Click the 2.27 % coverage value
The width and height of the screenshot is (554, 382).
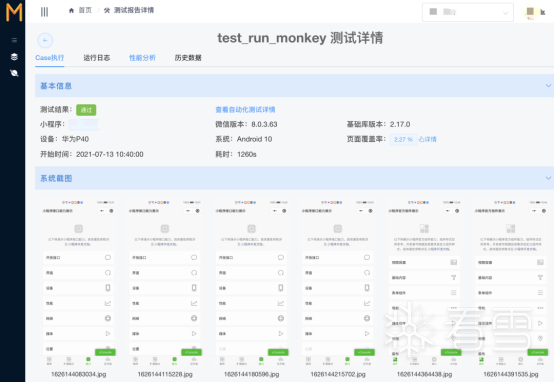point(403,140)
